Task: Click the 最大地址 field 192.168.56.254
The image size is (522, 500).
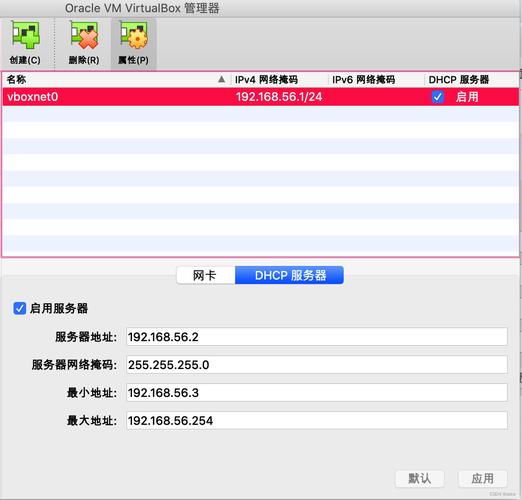Action: pyautogui.click(x=317, y=421)
